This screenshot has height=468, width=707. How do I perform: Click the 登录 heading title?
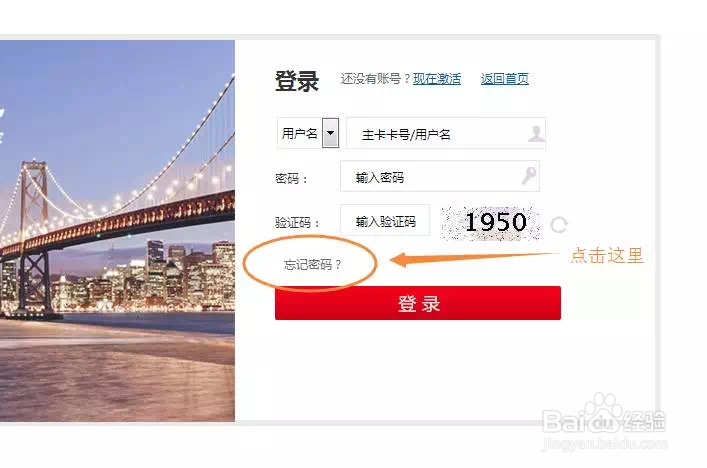[x=297, y=81]
